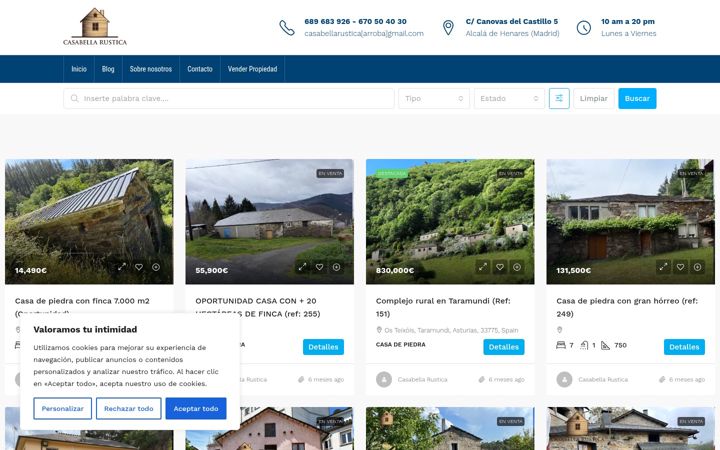This screenshot has height=450, width=720.
Task: Open photo of 131,500€ stone house
Action: (630, 221)
